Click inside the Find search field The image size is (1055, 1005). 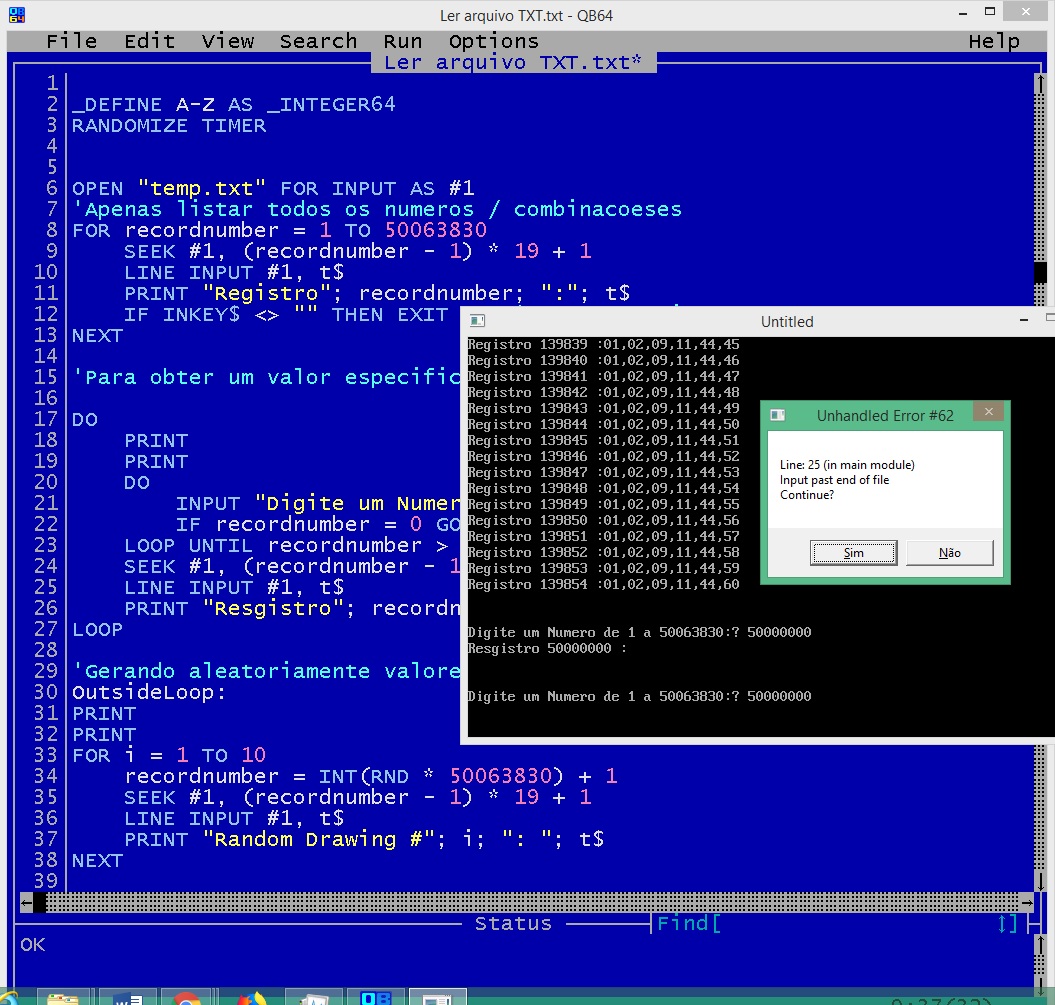850,924
